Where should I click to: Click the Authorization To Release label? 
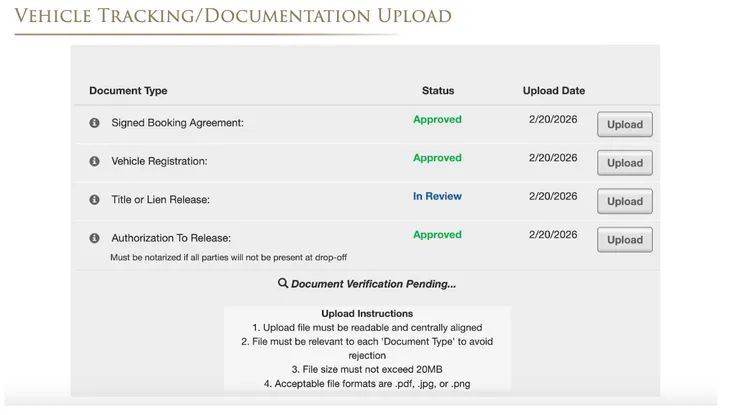click(171, 238)
